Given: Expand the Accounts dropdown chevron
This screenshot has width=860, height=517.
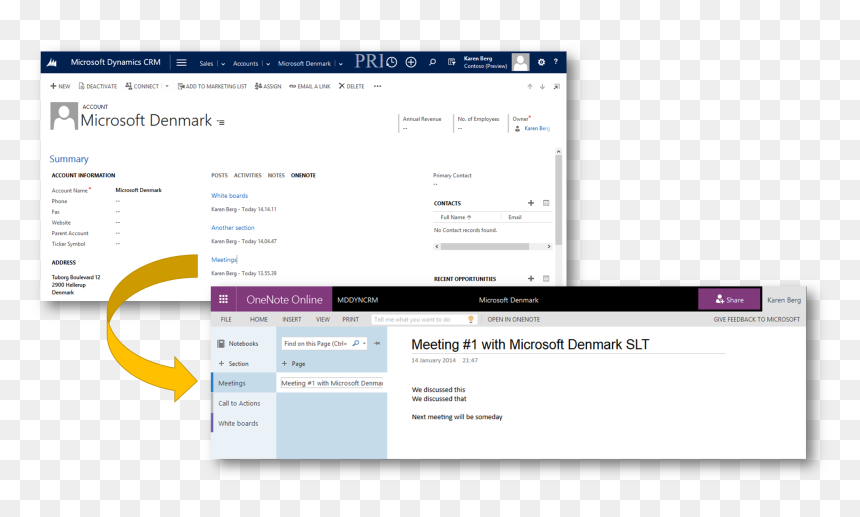Looking at the screenshot, I should tap(268, 64).
